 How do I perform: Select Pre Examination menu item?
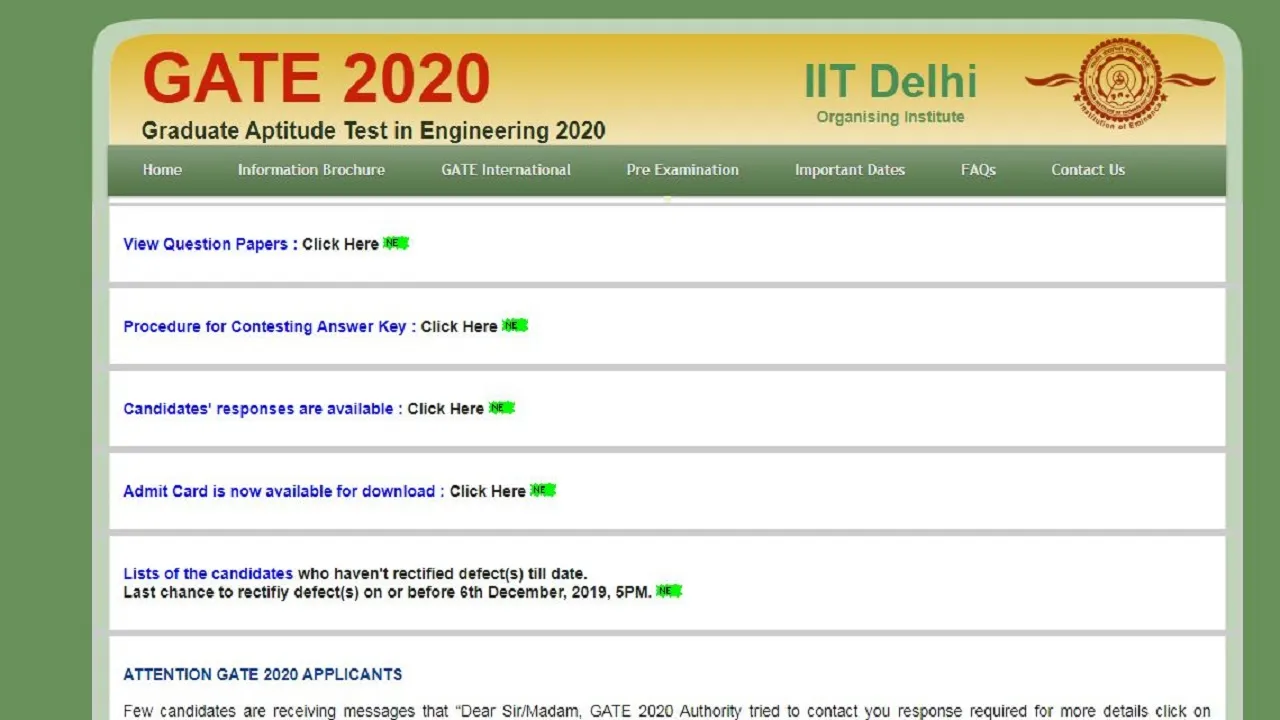tap(683, 170)
